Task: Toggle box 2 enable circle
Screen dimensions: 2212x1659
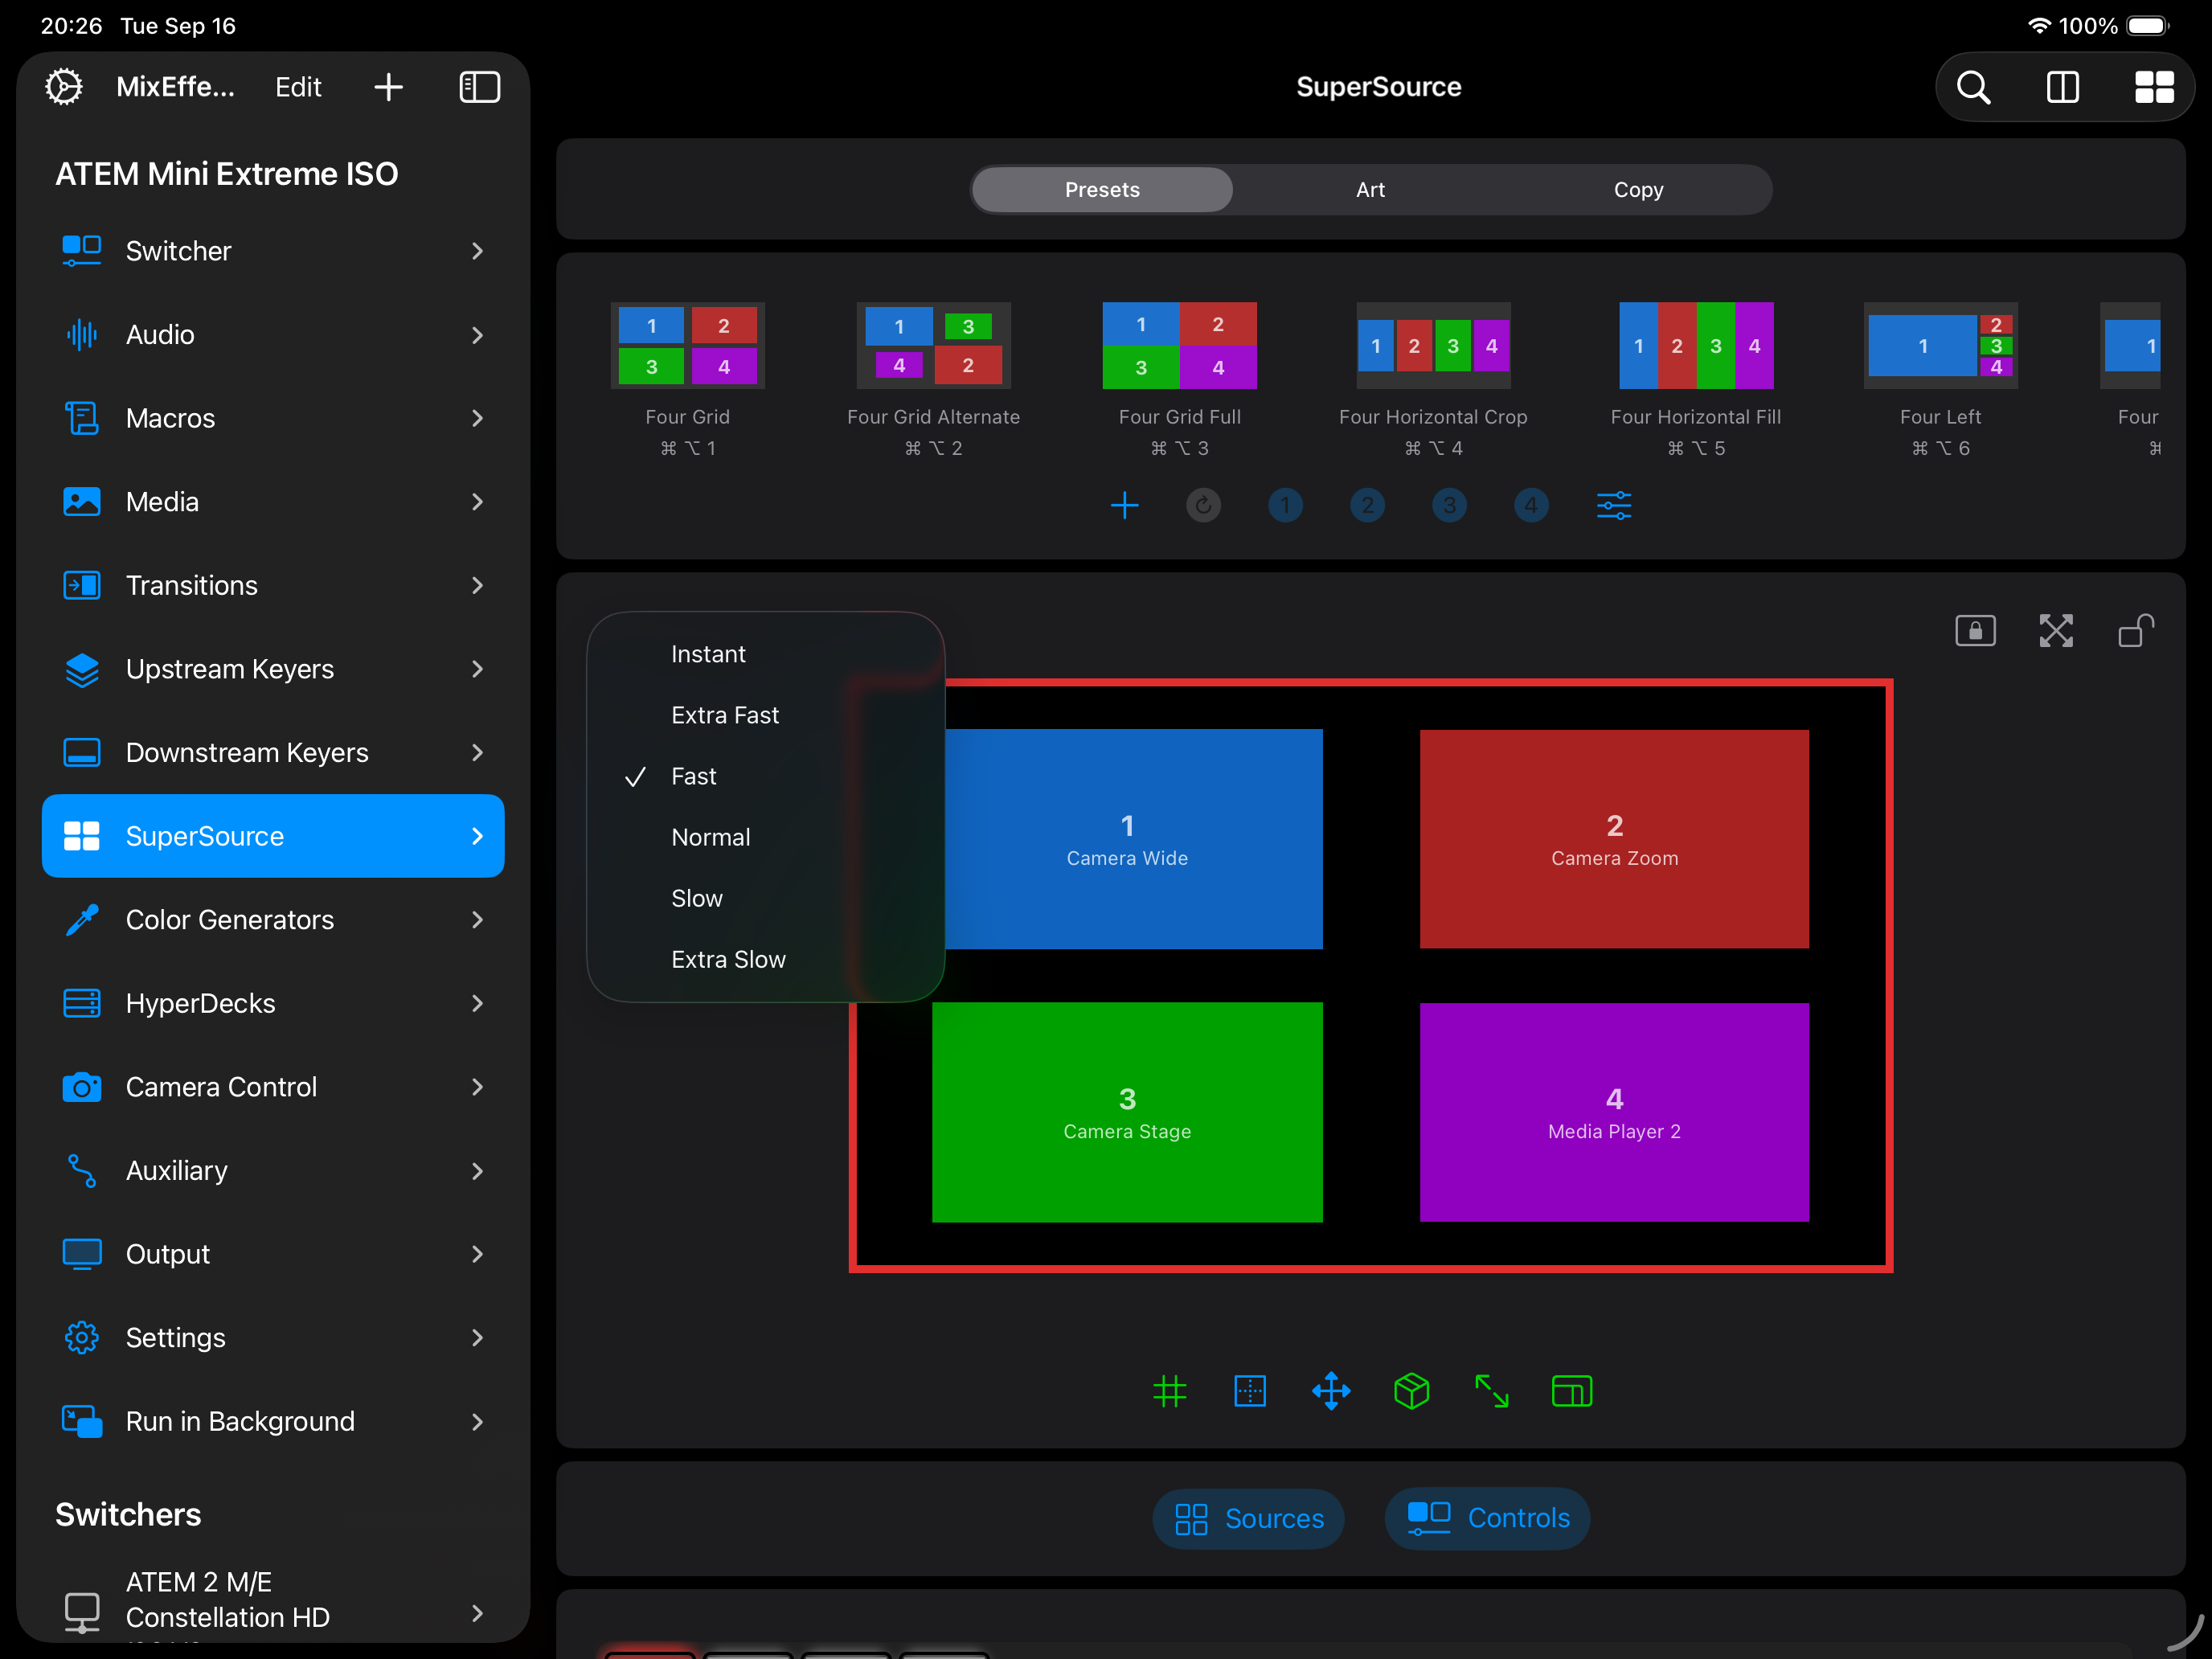Action: point(1367,505)
